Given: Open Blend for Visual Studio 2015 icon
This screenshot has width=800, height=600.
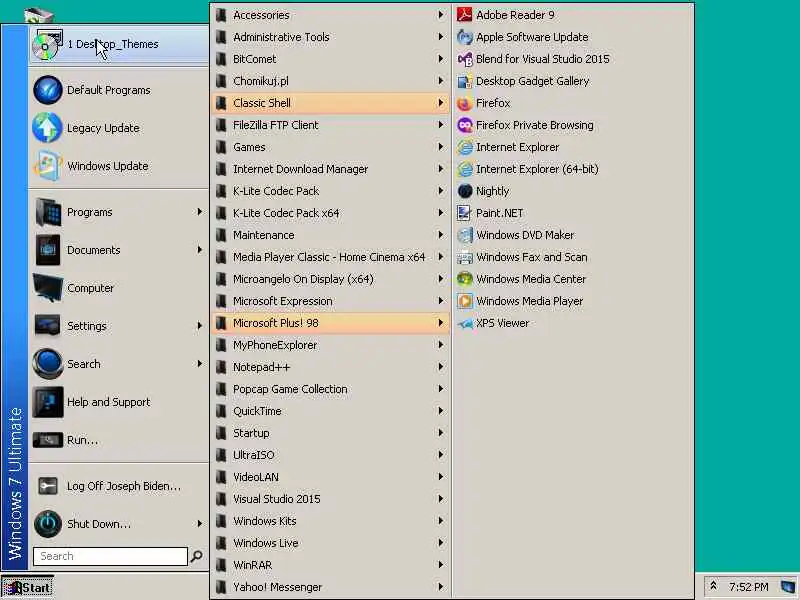Looking at the screenshot, I should click(464, 59).
